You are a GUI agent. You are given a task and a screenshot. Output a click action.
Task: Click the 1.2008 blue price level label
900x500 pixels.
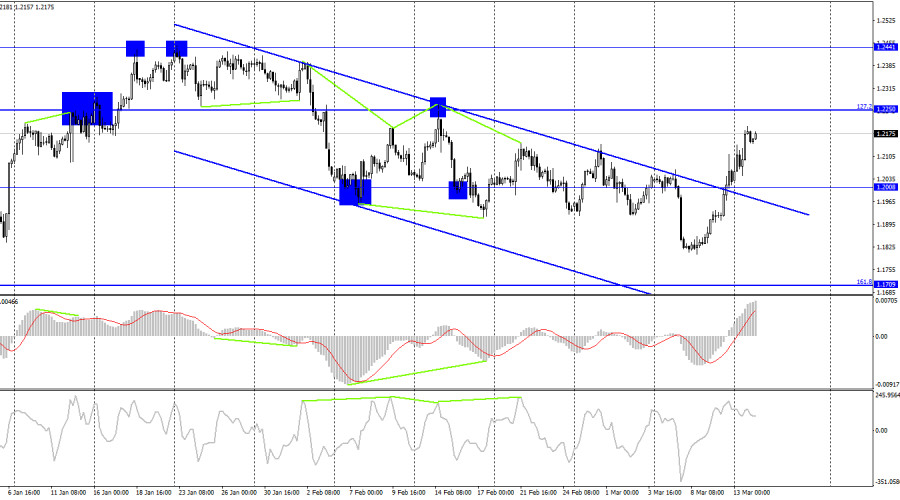point(885,187)
